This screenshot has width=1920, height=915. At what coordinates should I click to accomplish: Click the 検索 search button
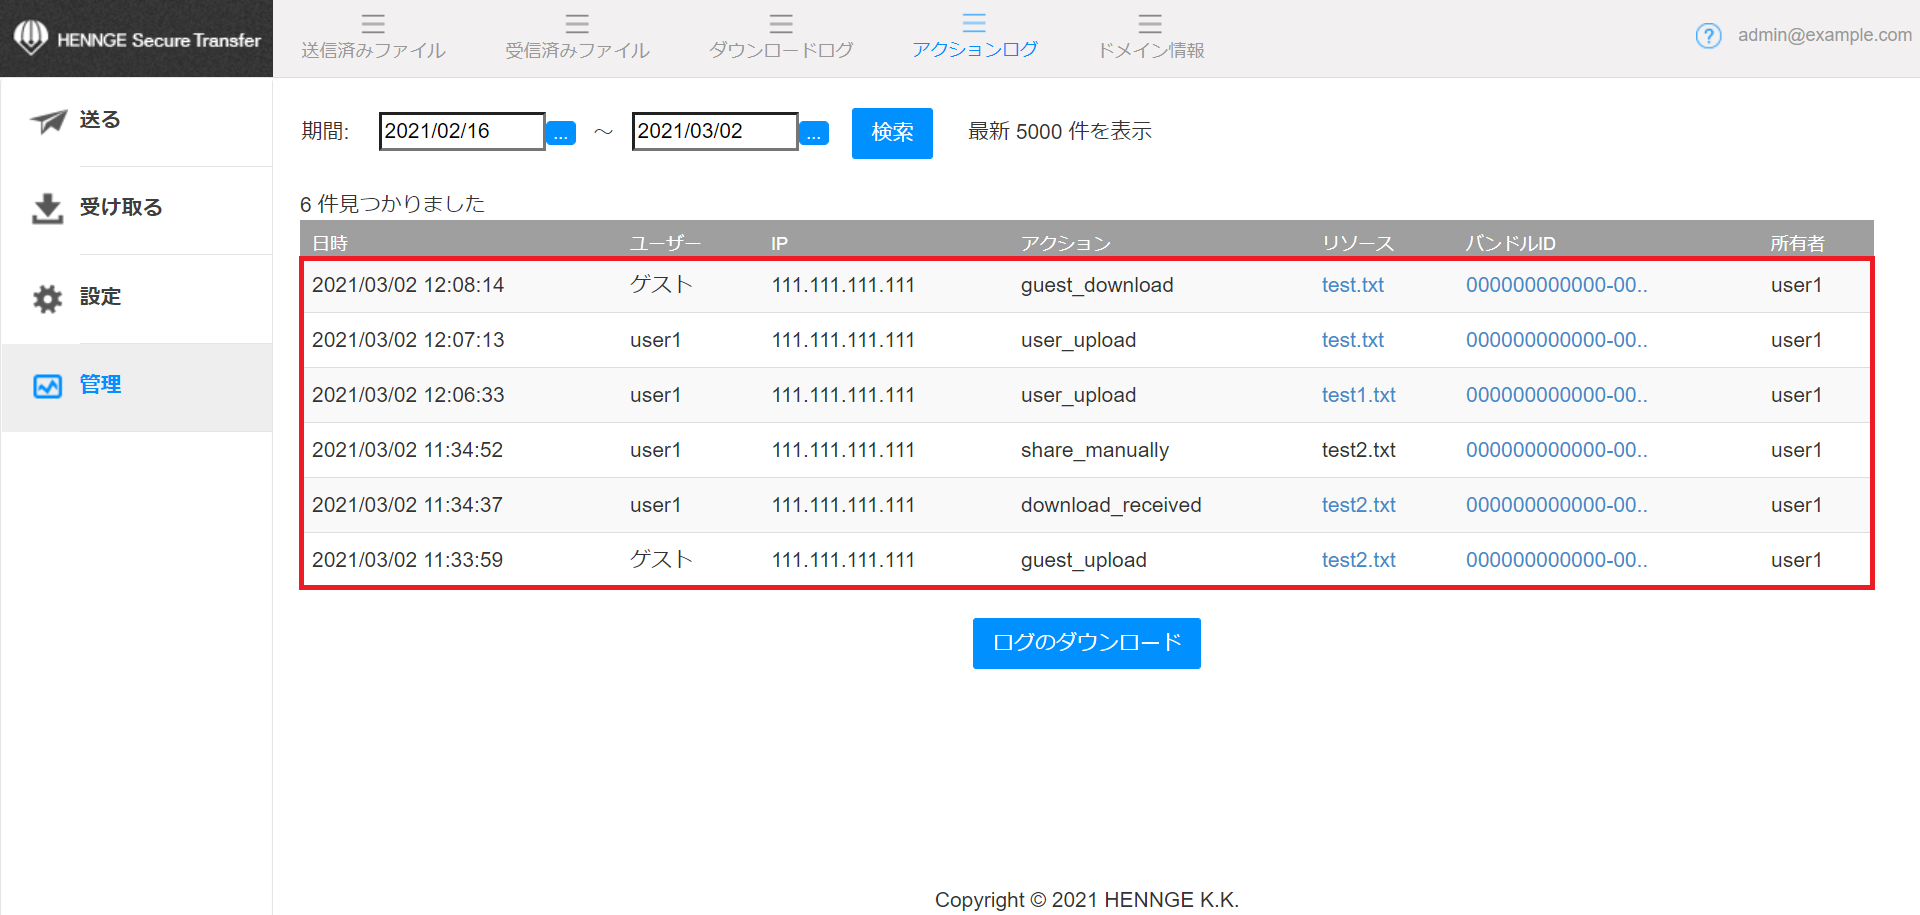[x=892, y=133]
